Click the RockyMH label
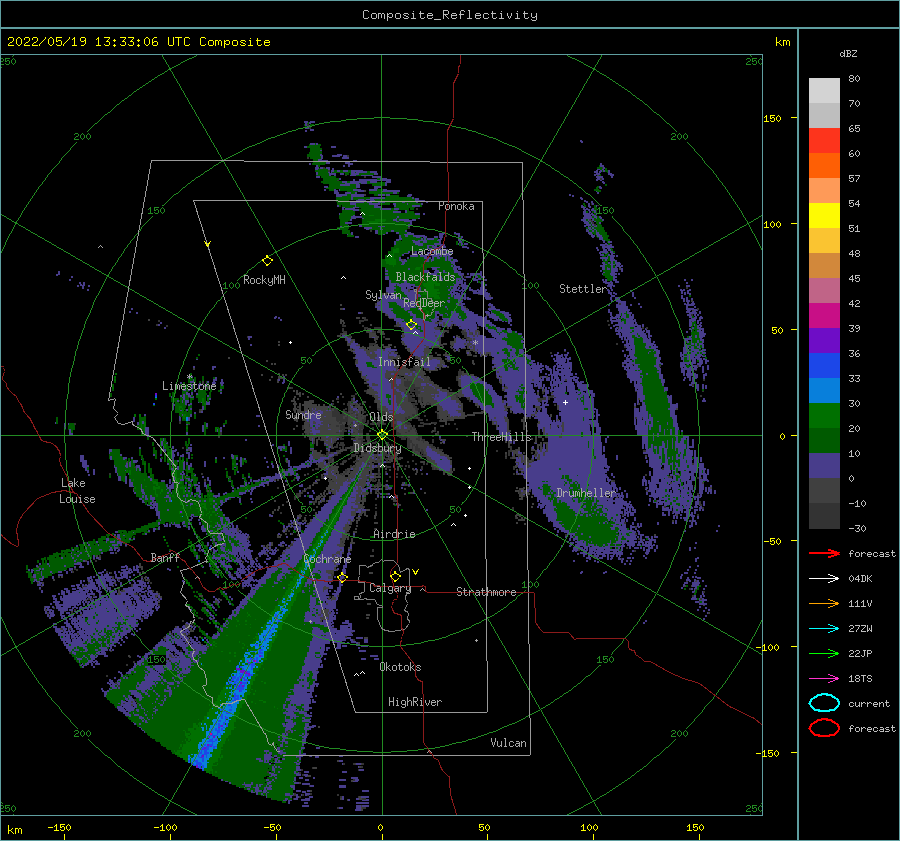 tap(264, 280)
